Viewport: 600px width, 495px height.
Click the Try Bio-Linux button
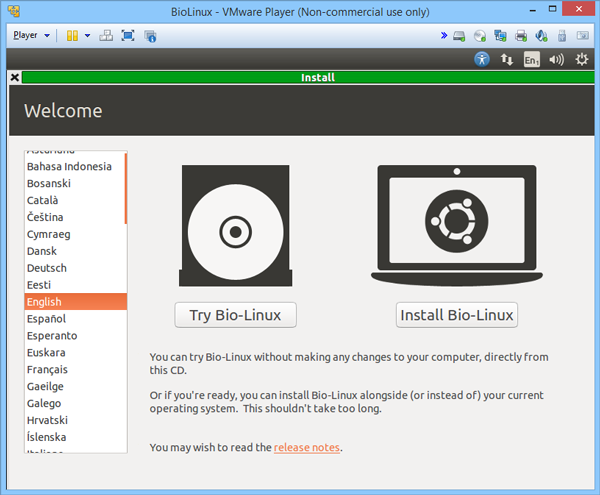click(x=235, y=315)
